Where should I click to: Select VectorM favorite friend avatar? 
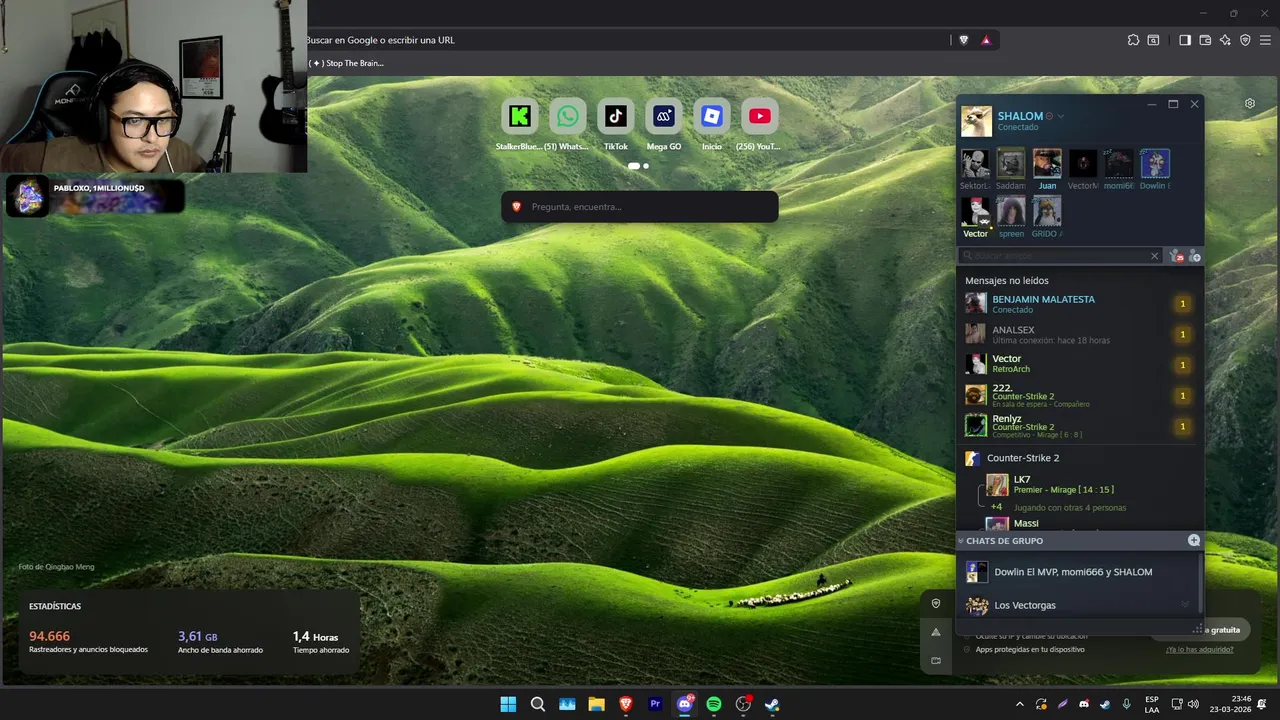pyautogui.click(x=1083, y=164)
